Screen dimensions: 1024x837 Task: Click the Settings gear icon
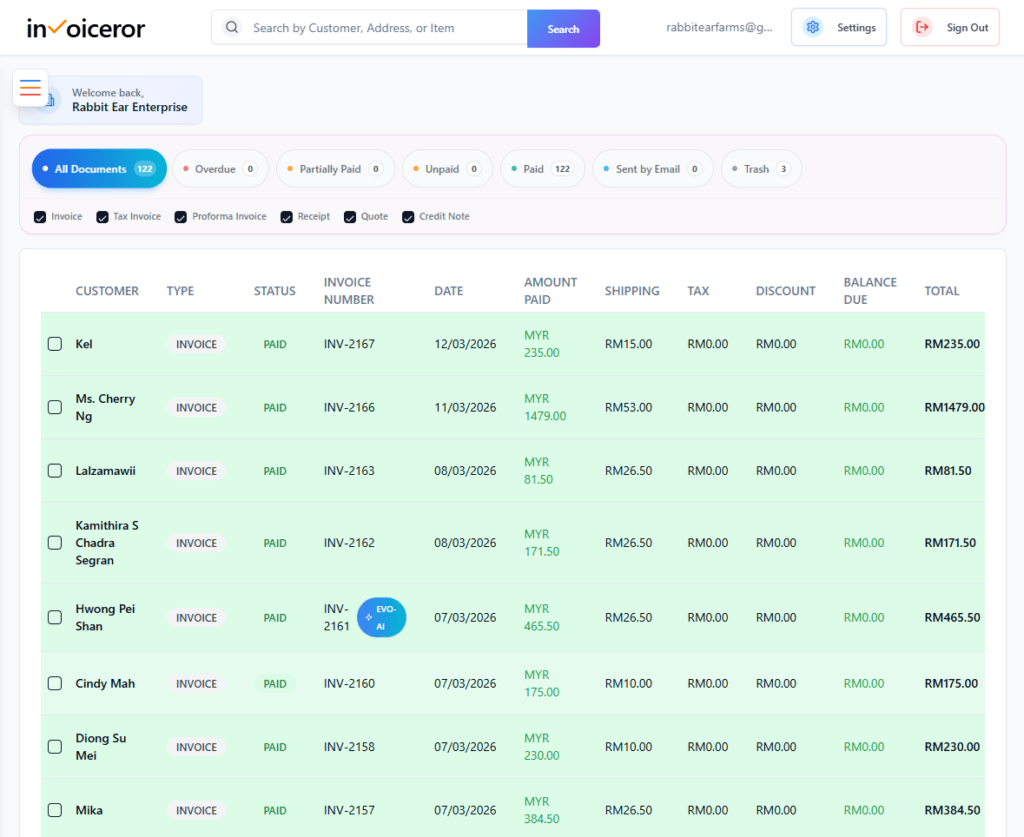pos(813,28)
